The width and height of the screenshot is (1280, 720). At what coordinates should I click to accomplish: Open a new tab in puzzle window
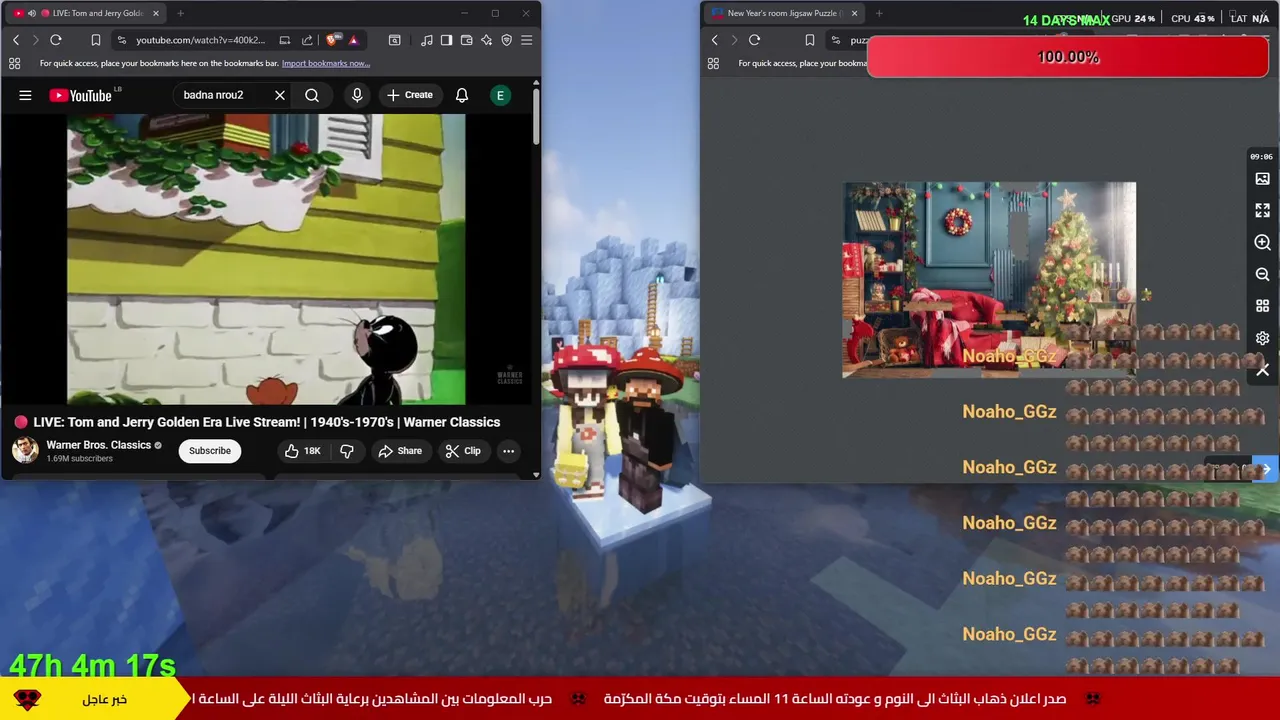pyautogui.click(x=879, y=13)
